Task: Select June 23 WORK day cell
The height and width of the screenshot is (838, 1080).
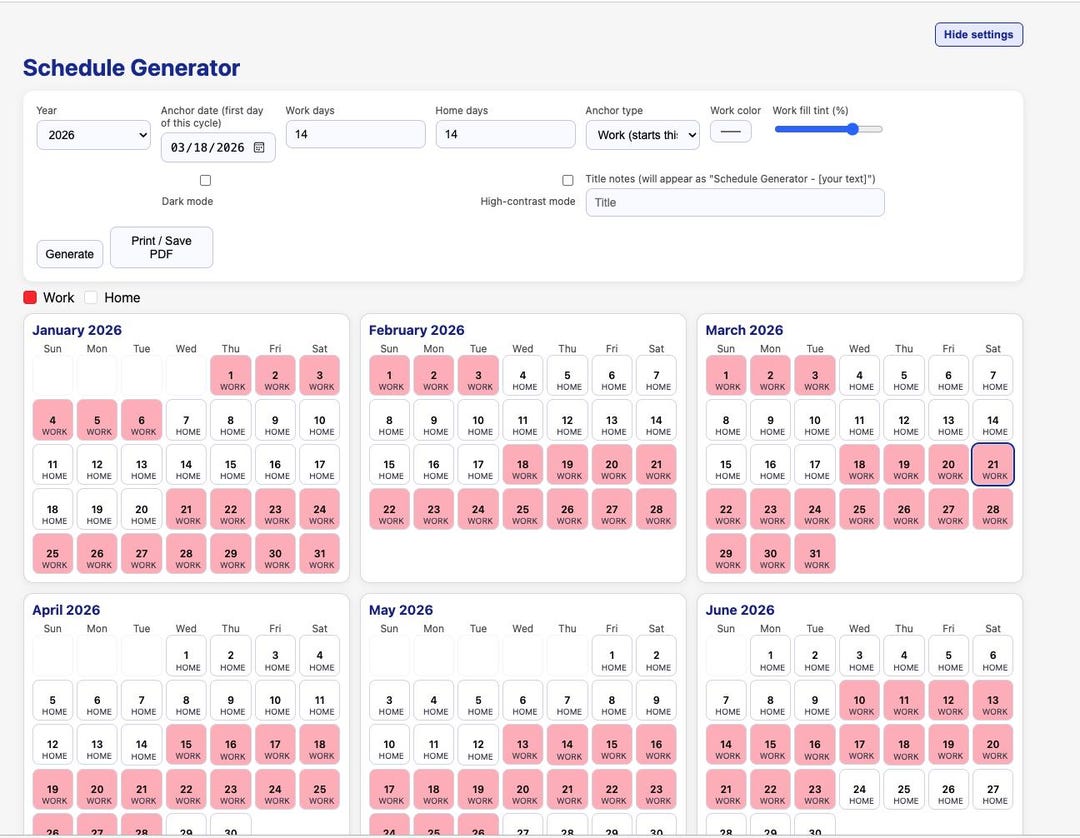Action: [x=815, y=789]
